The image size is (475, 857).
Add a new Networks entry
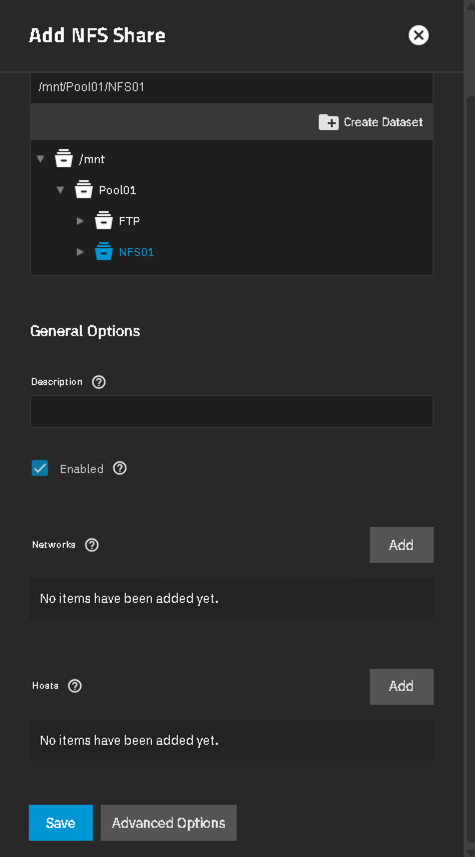point(402,545)
